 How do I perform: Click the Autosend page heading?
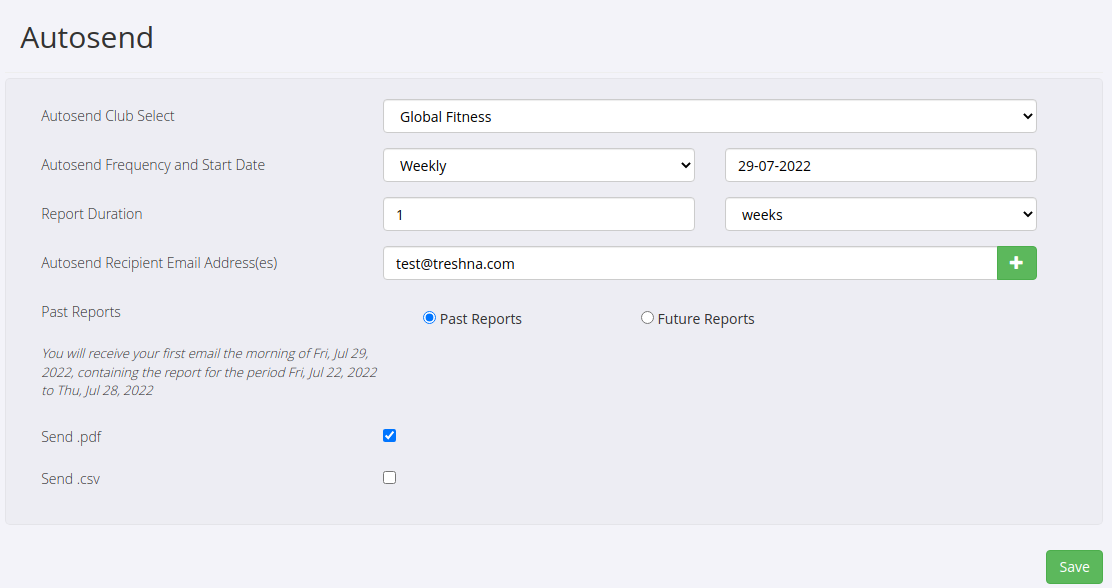pyautogui.click(x=87, y=38)
